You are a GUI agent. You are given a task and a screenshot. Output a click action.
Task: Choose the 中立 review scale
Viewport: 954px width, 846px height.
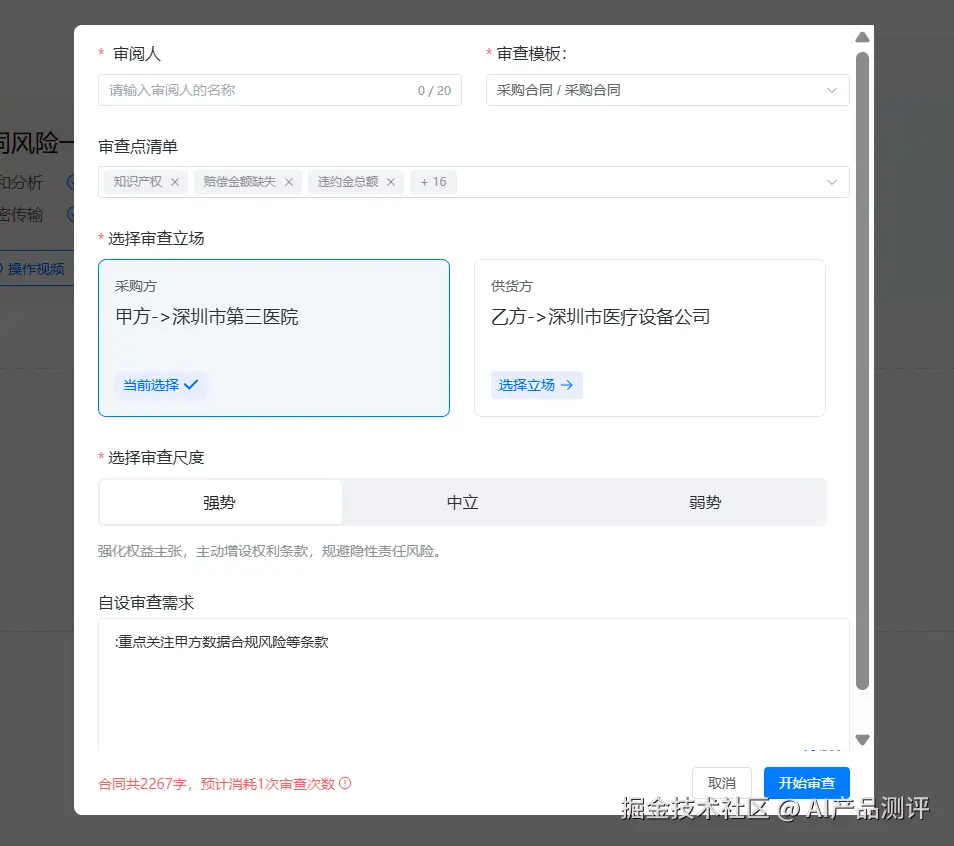pyautogui.click(x=462, y=502)
